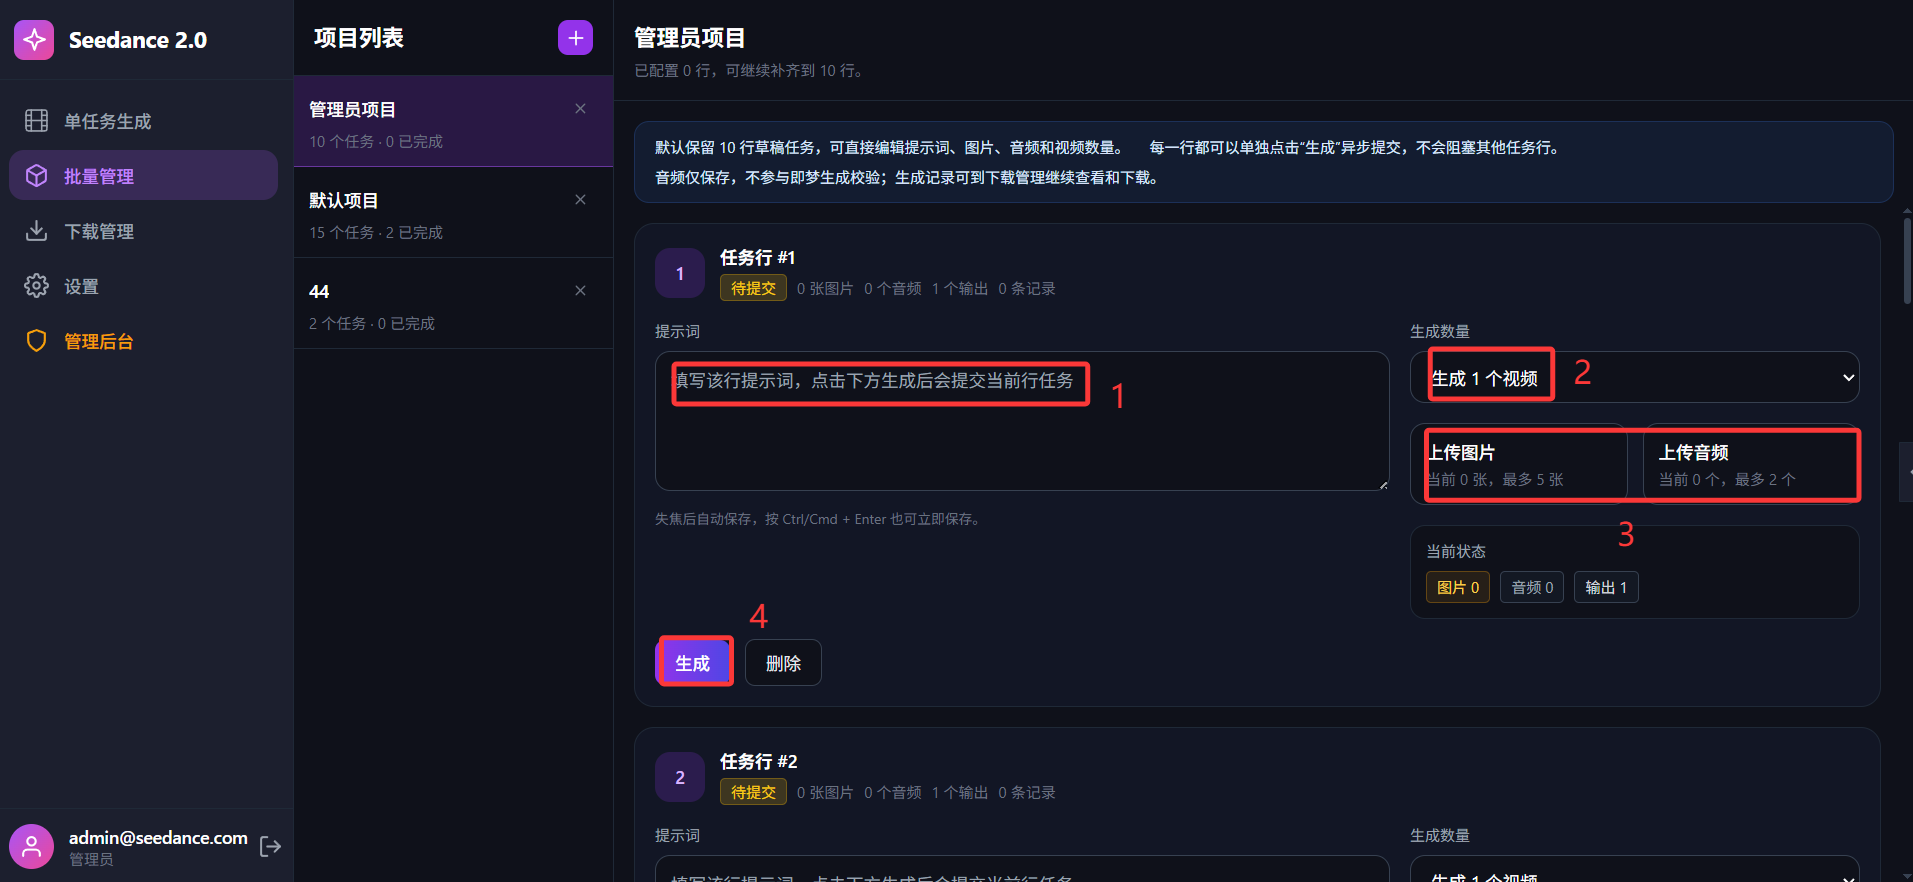Open 单任务生成 menu item
1913x882 pixels.
click(x=144, y=121)
